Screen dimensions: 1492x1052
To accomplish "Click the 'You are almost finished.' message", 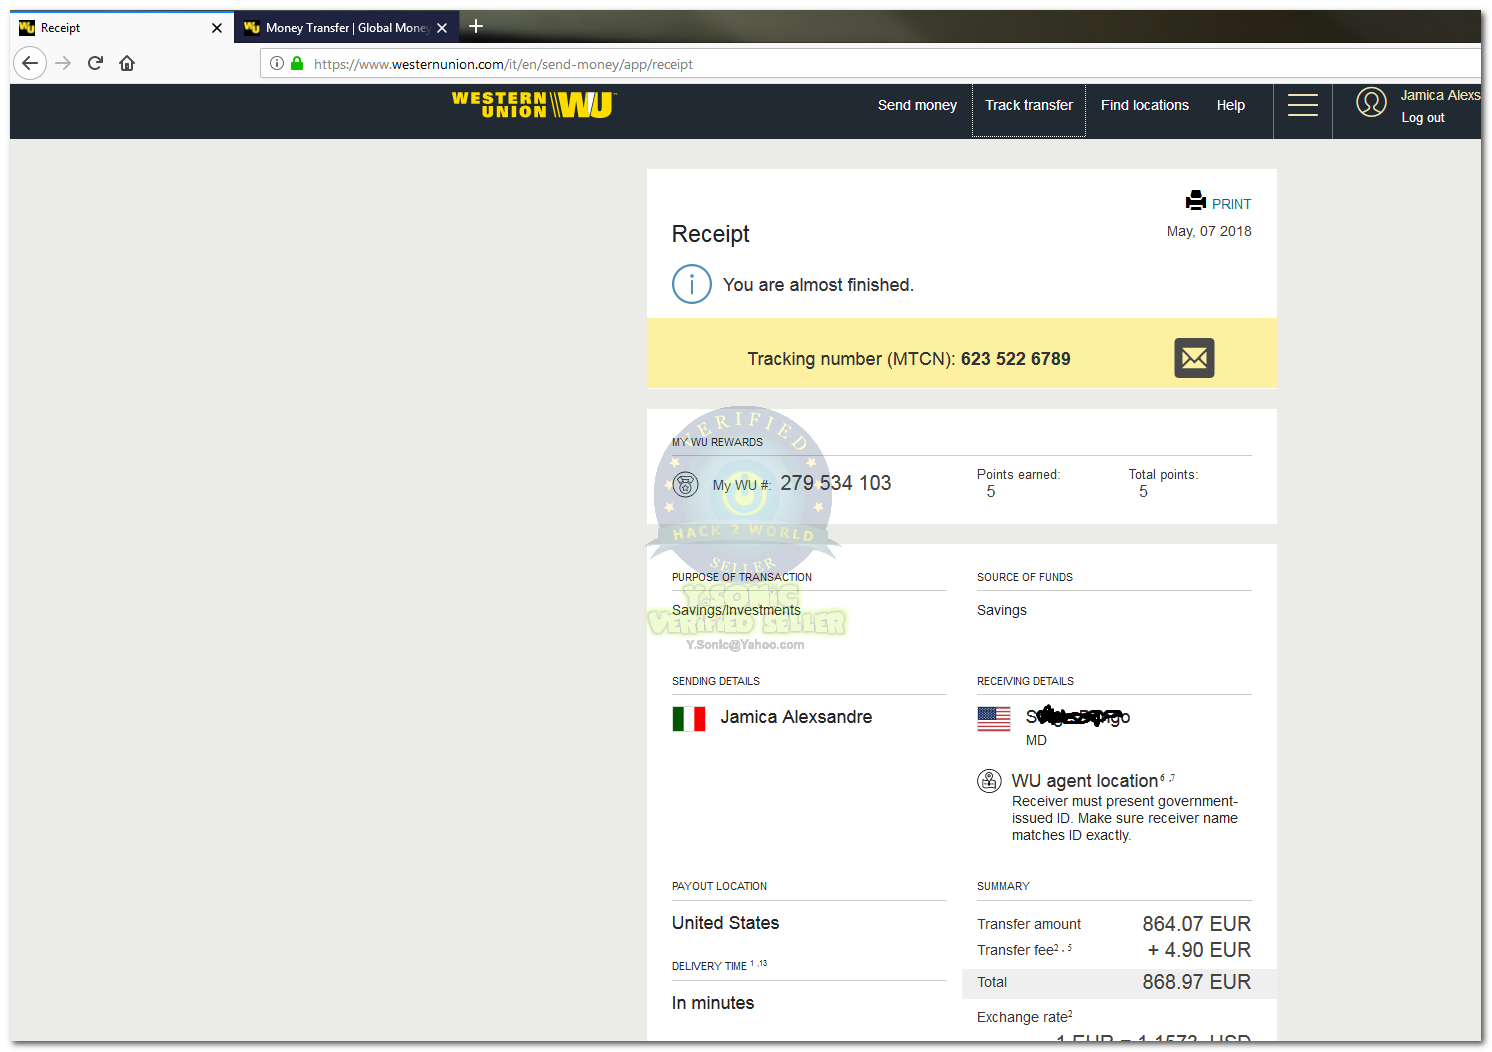I will (x=818, y=285).
